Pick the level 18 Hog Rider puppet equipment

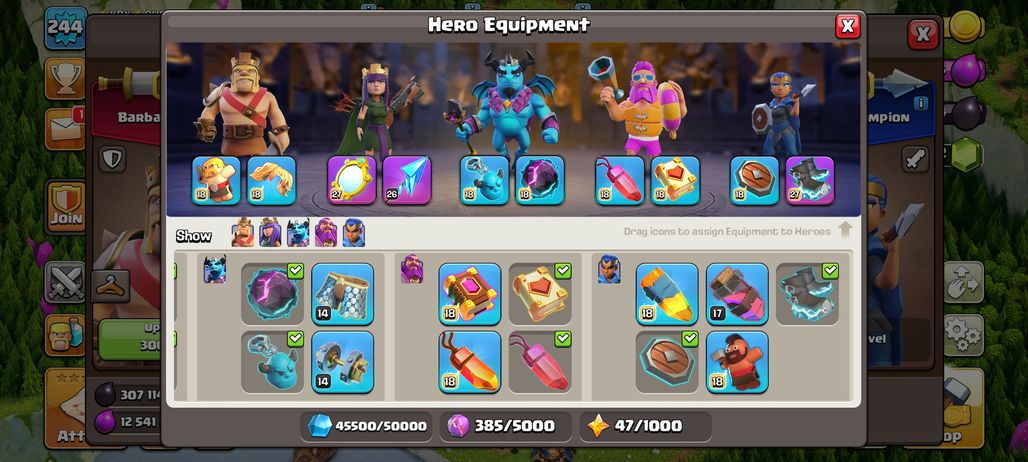click(738, 362)
